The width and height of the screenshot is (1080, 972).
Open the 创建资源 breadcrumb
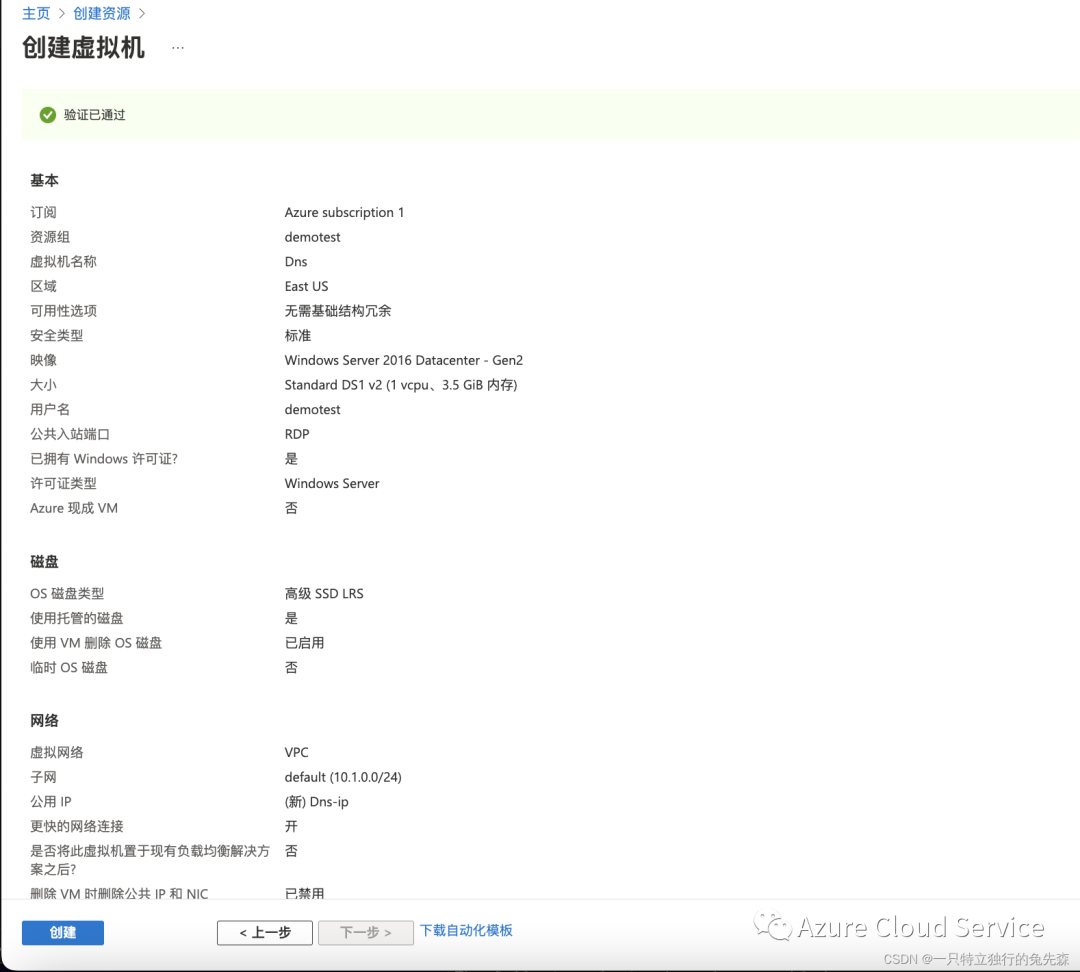(102, 13)
